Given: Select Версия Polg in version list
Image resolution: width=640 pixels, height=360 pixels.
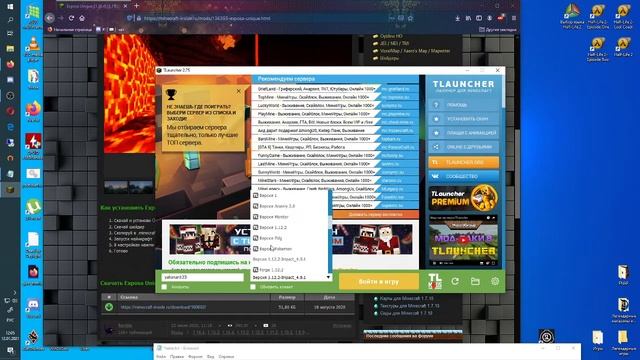Looking at the screenshot, I should pos(289,238).
